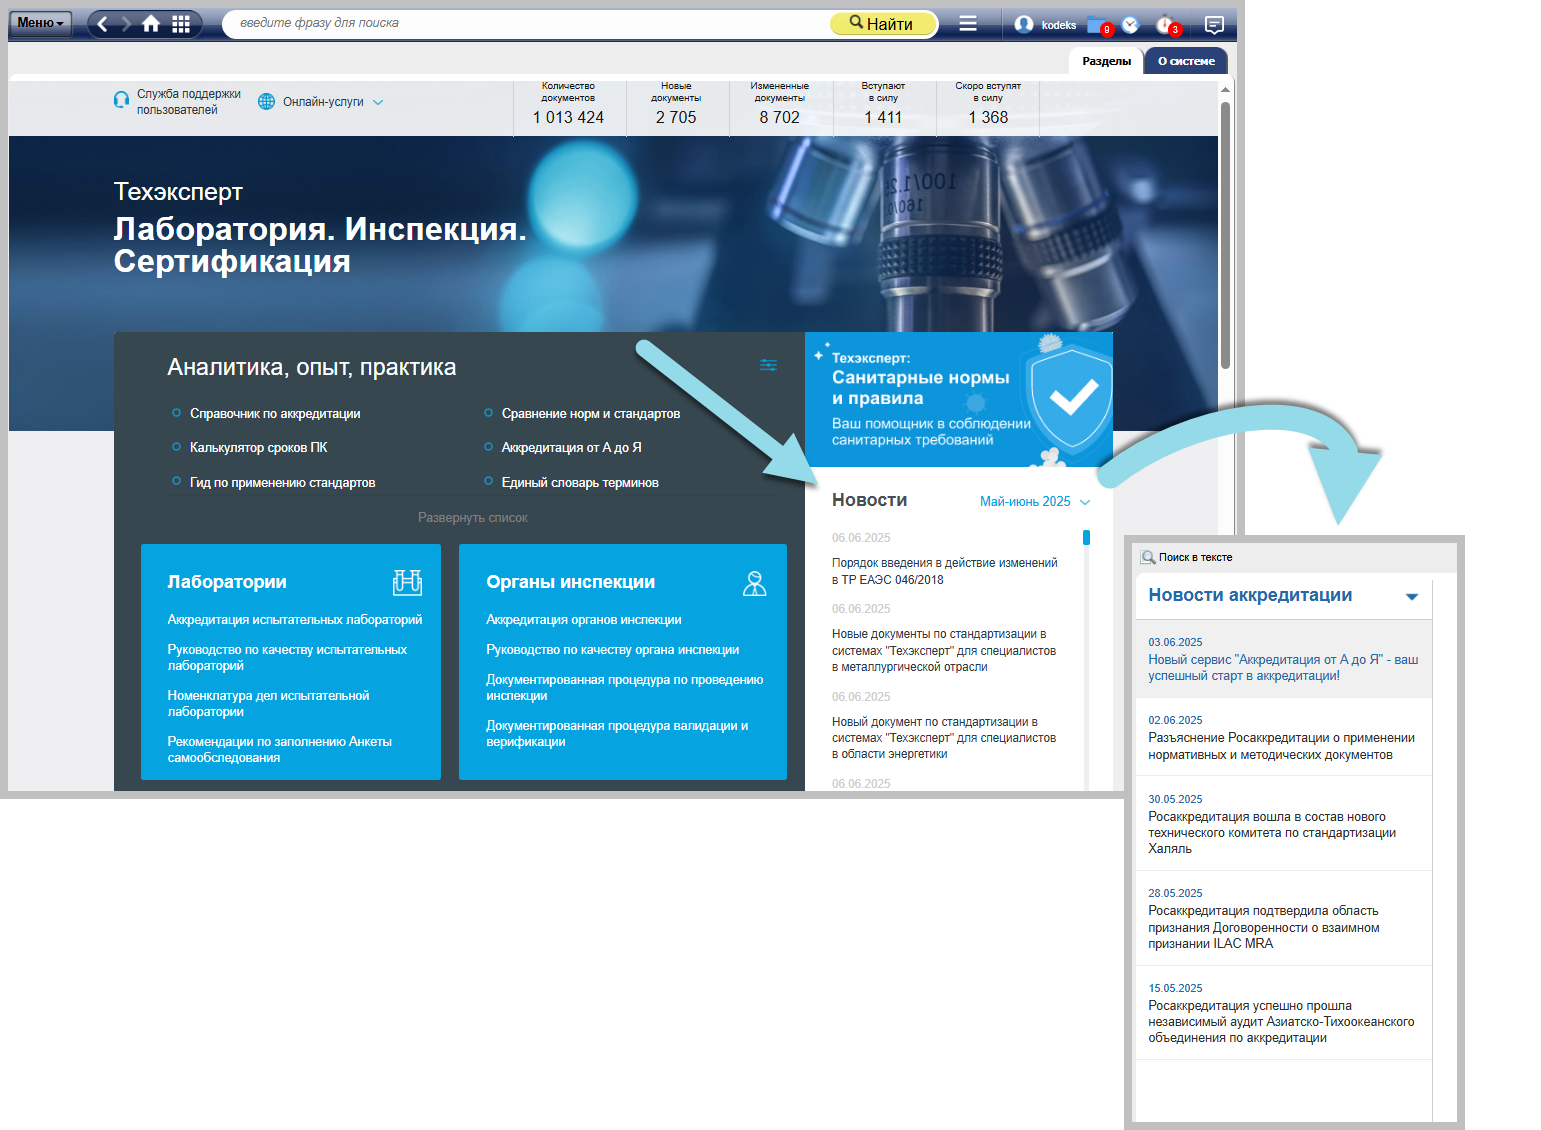
Task: Expand list with Развернуть список
Action: (472, 518)
